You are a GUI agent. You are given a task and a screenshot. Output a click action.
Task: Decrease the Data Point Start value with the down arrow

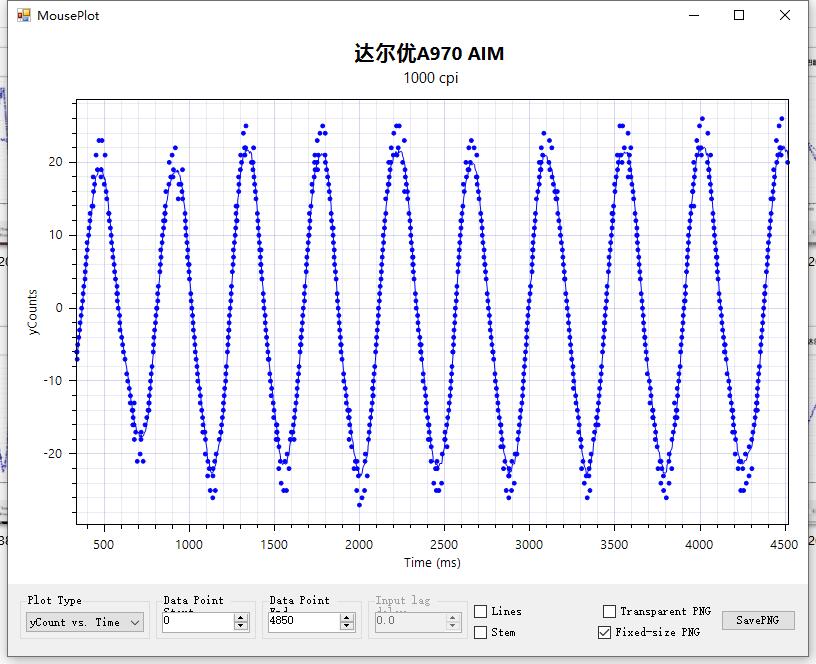tap(241, 626)
